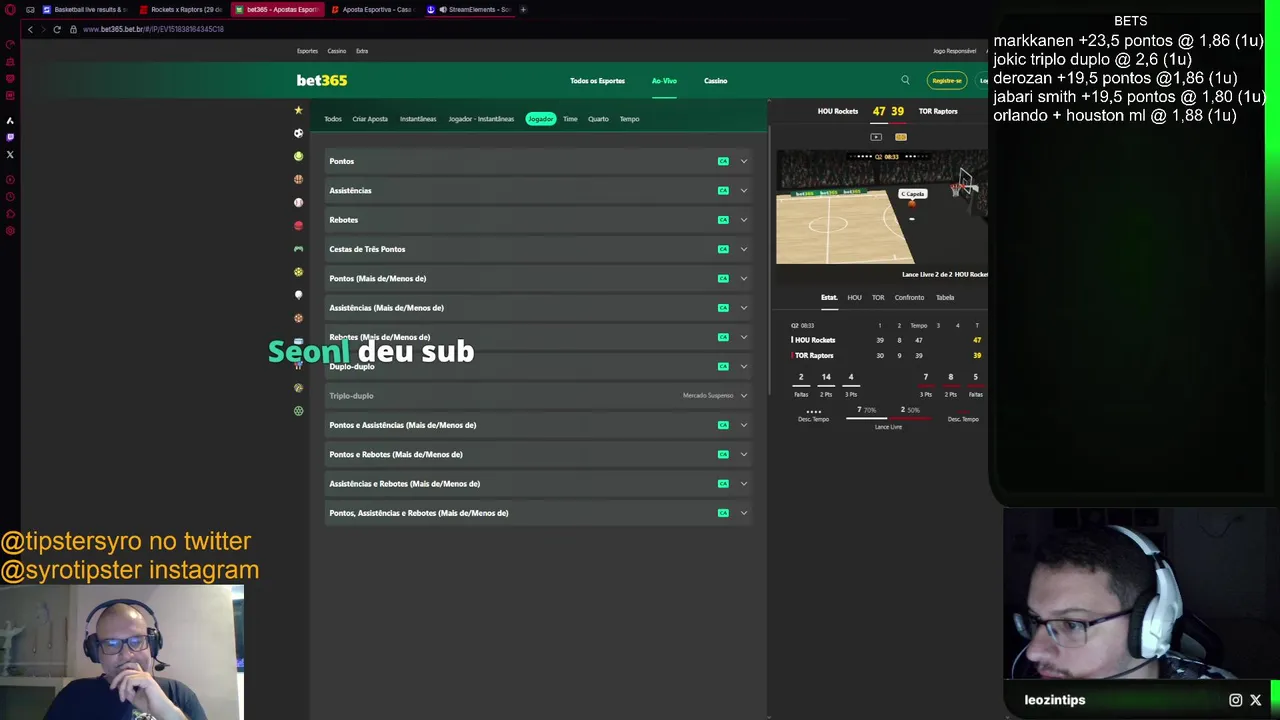Open X (Twitter) in browser sidebar
Screen dimensions: 1280x720
pyautogui.click(x=10, y=154)
